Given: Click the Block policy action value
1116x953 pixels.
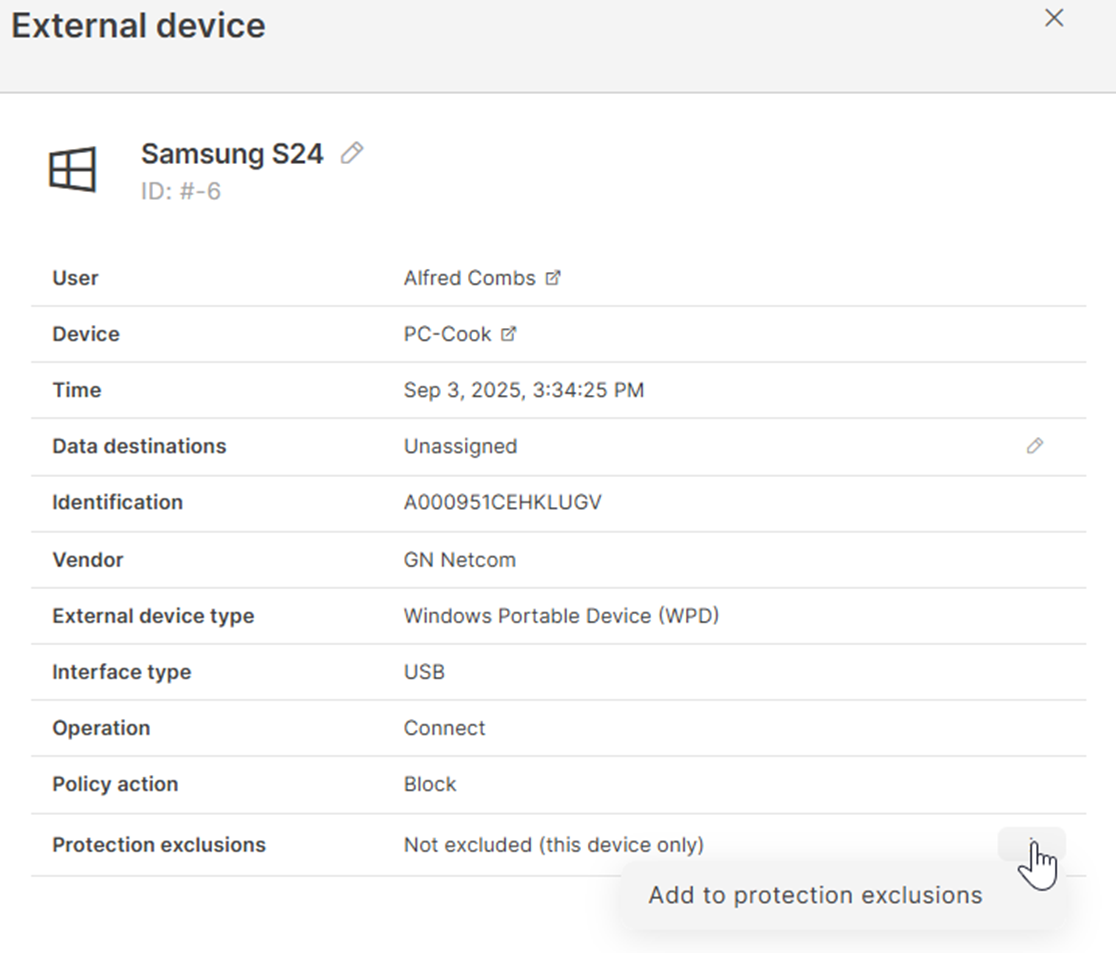Looking at the screenshot, I should pyautogui.click(x=429, y=784).
